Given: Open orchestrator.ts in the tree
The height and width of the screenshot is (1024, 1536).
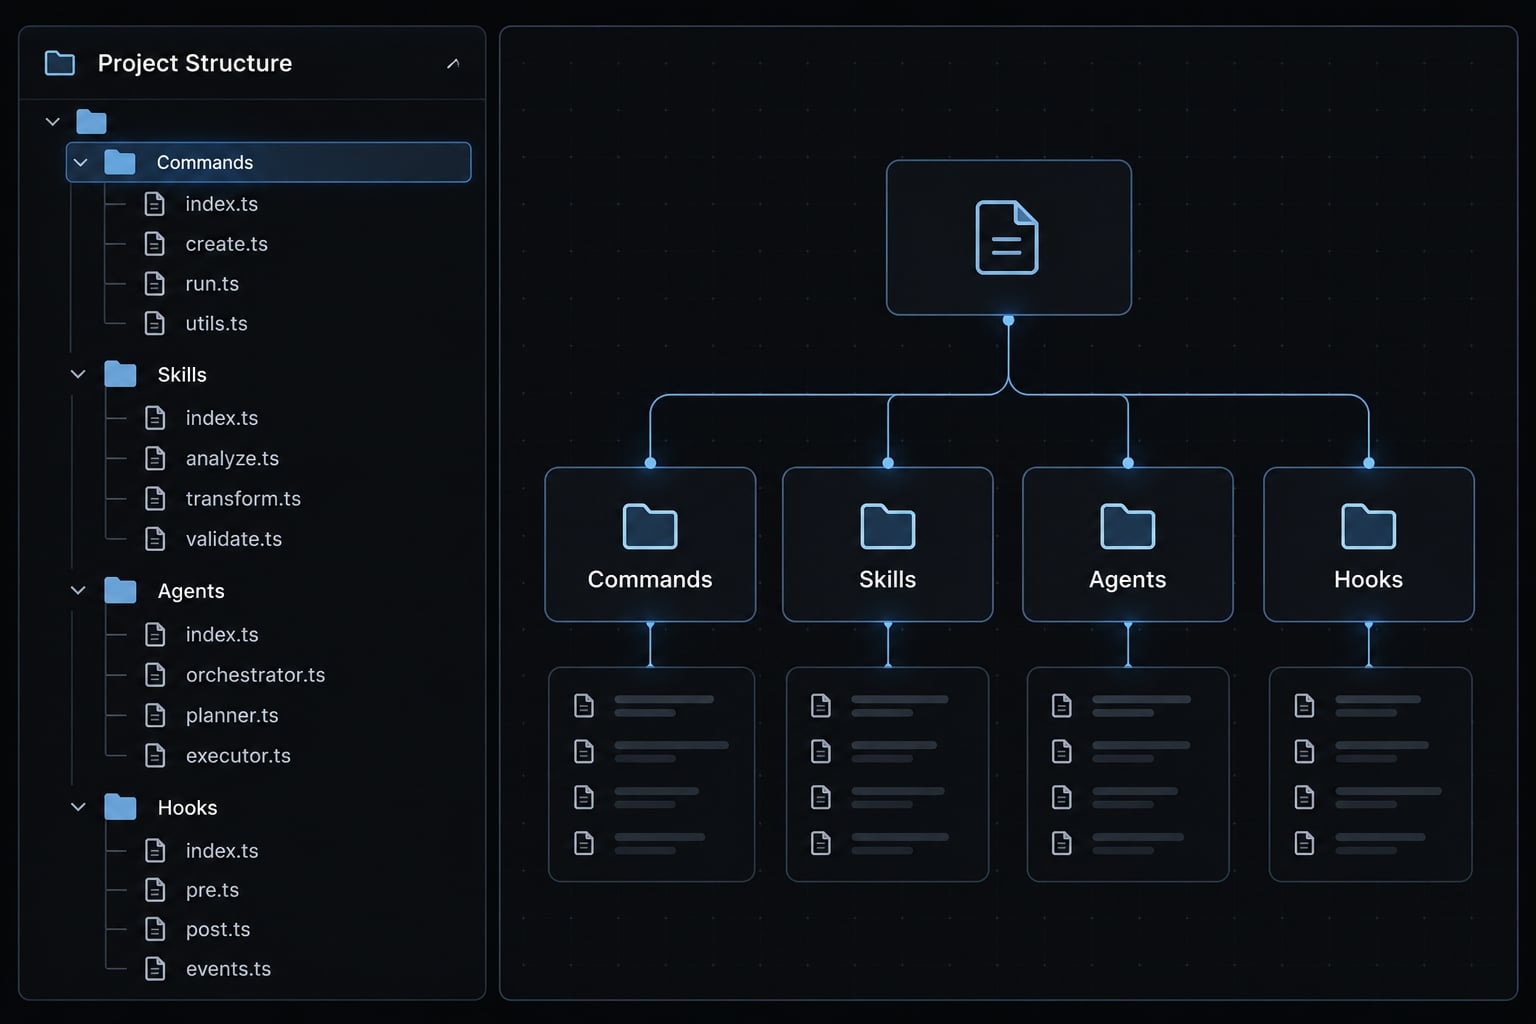Looking at the screenshot, I should tap(255, 675).
